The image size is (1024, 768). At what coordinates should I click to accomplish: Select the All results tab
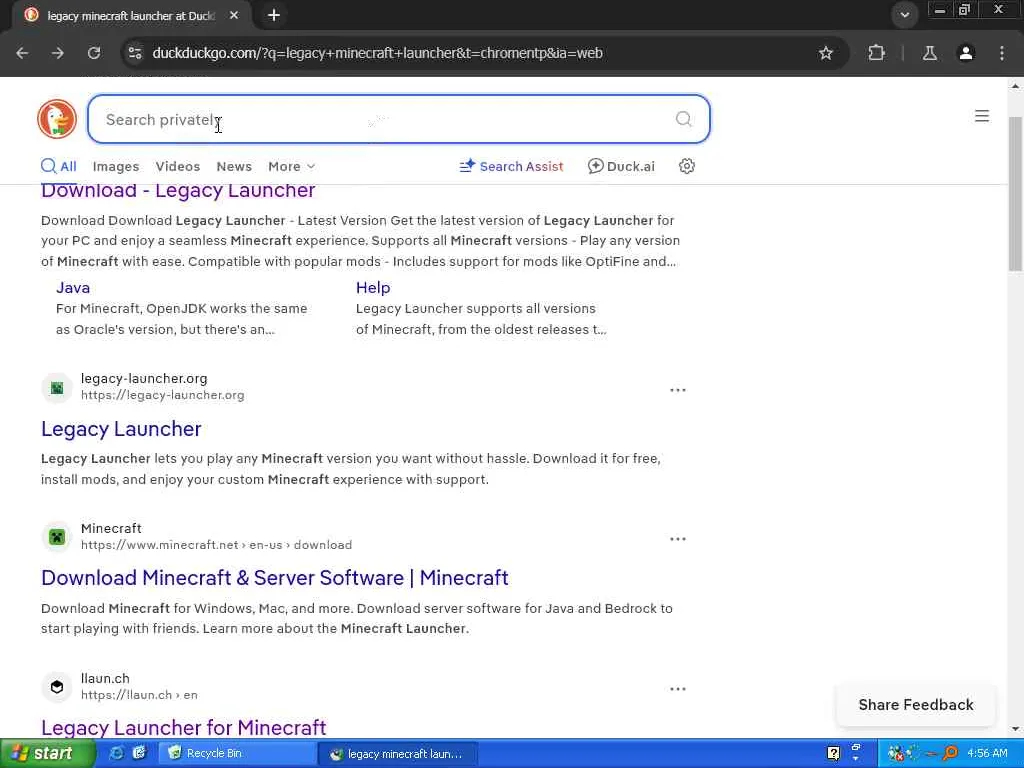[x=59, y=166]
